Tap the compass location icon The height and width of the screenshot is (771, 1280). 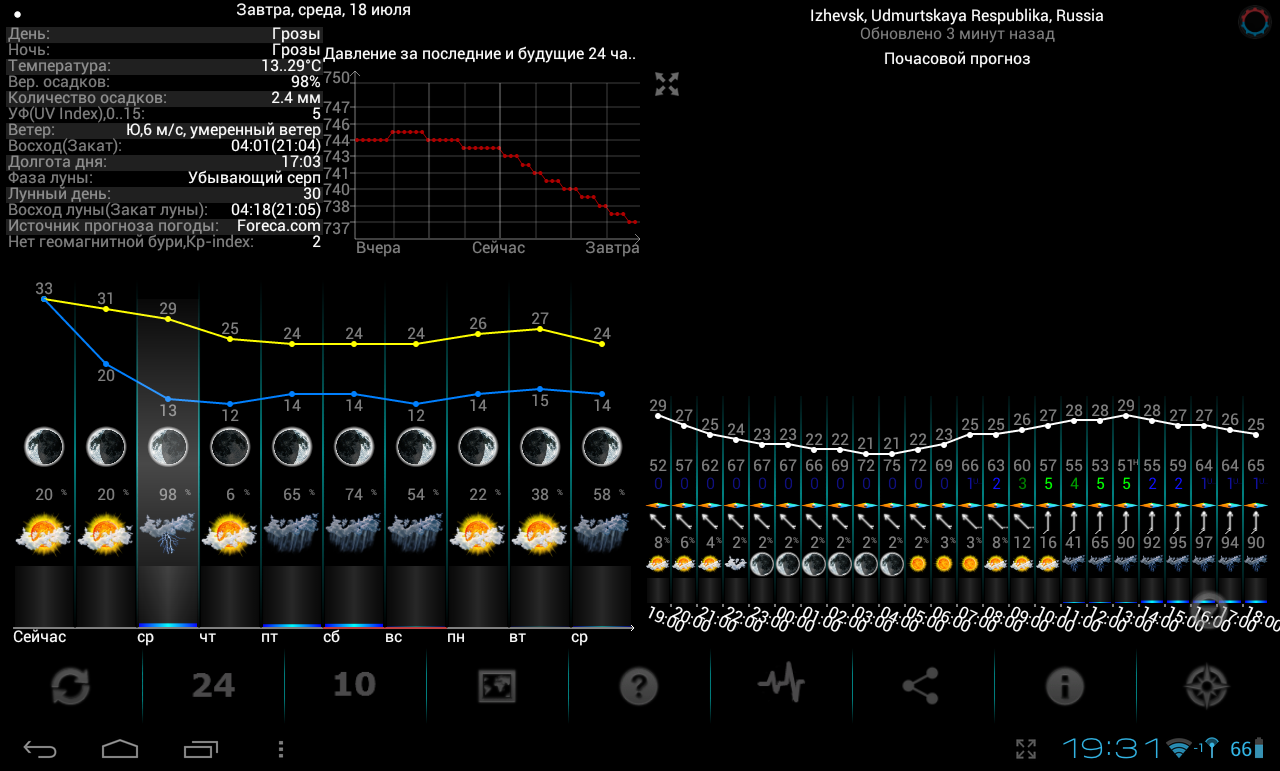click(1206, 686)
